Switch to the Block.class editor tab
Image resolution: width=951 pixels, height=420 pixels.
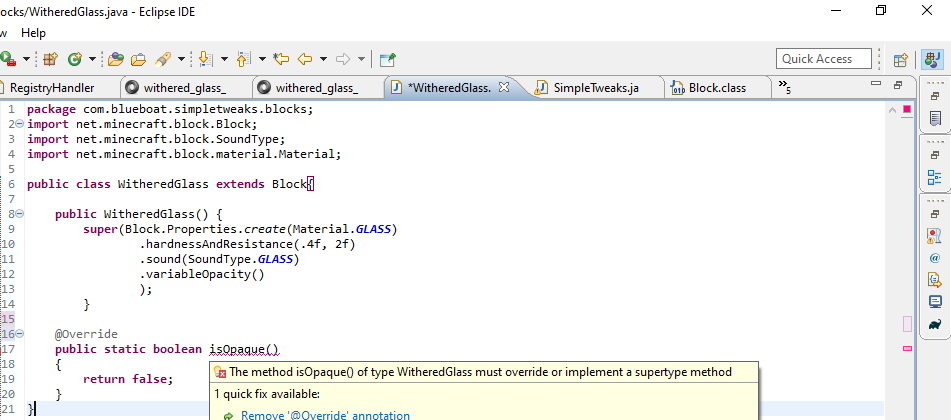point(716,88)
